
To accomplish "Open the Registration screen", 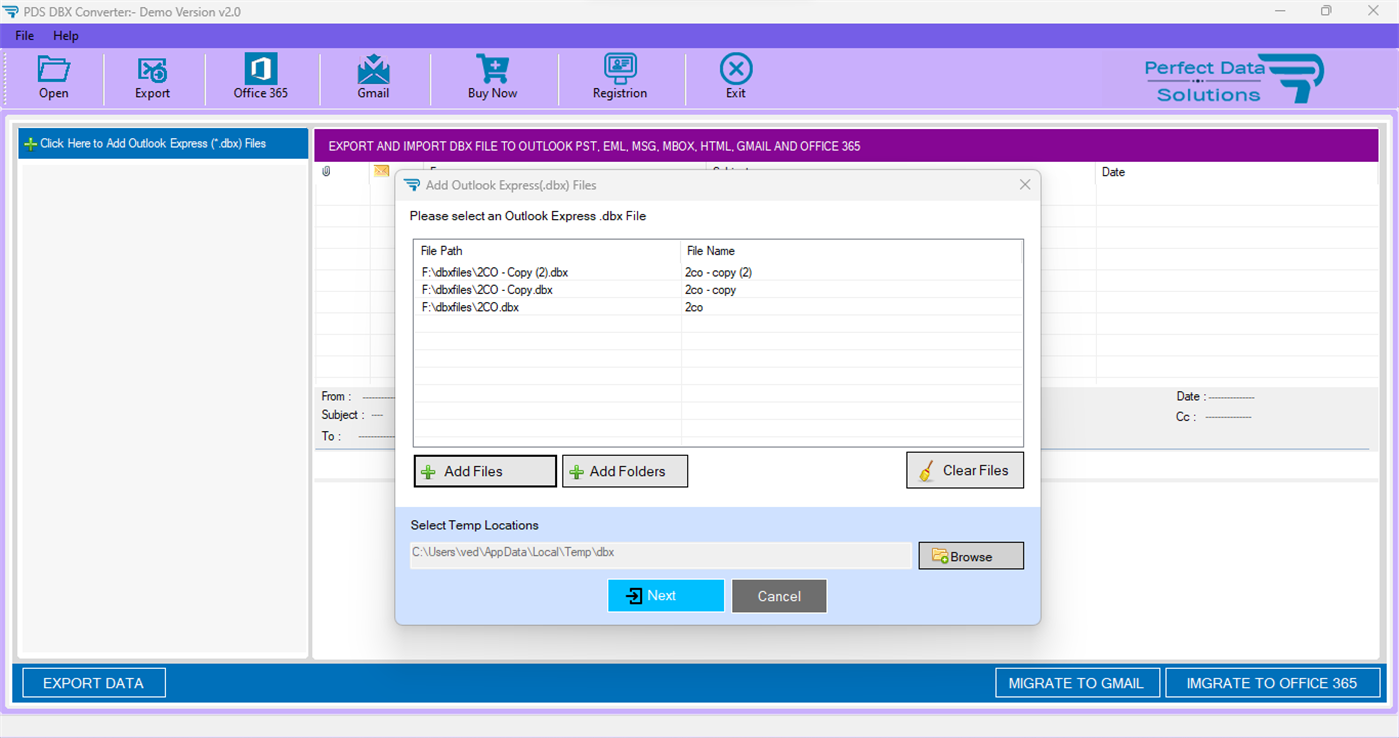I will click(619, 77).
